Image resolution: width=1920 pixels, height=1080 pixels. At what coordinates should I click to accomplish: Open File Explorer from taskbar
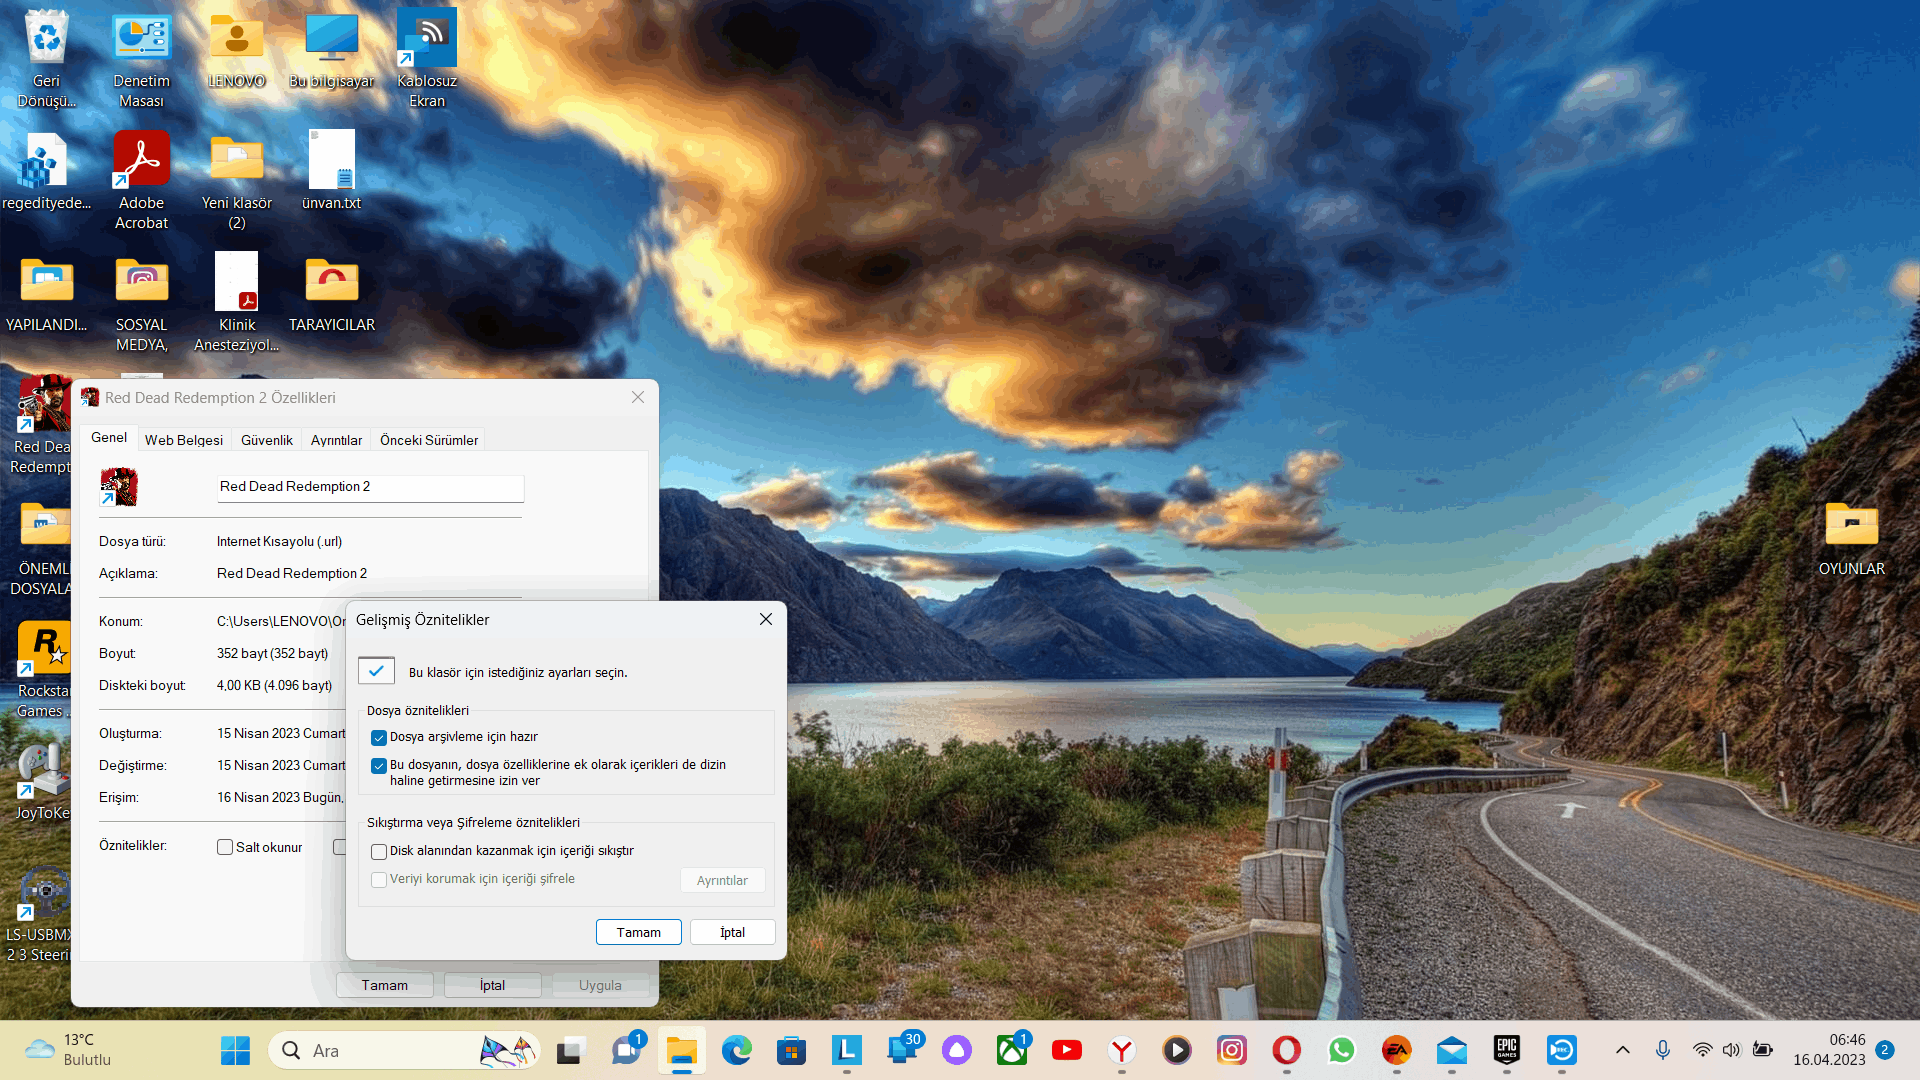point(682,1050)
